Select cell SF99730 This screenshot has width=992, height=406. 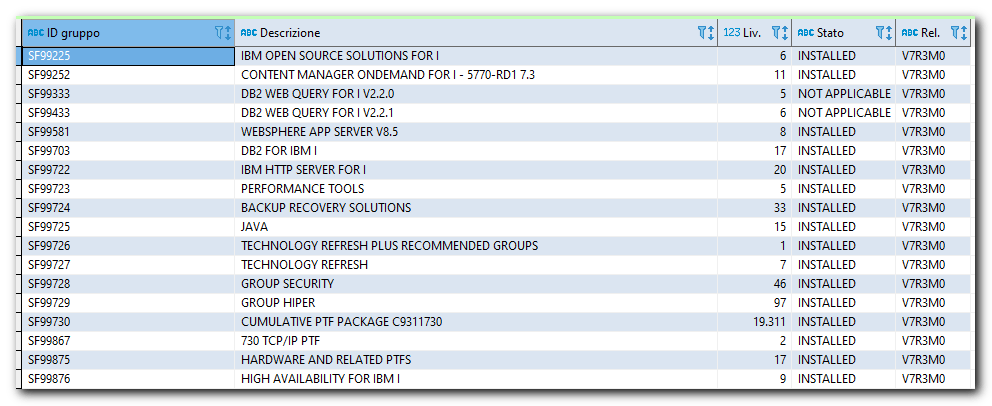(x=128, y=321)
